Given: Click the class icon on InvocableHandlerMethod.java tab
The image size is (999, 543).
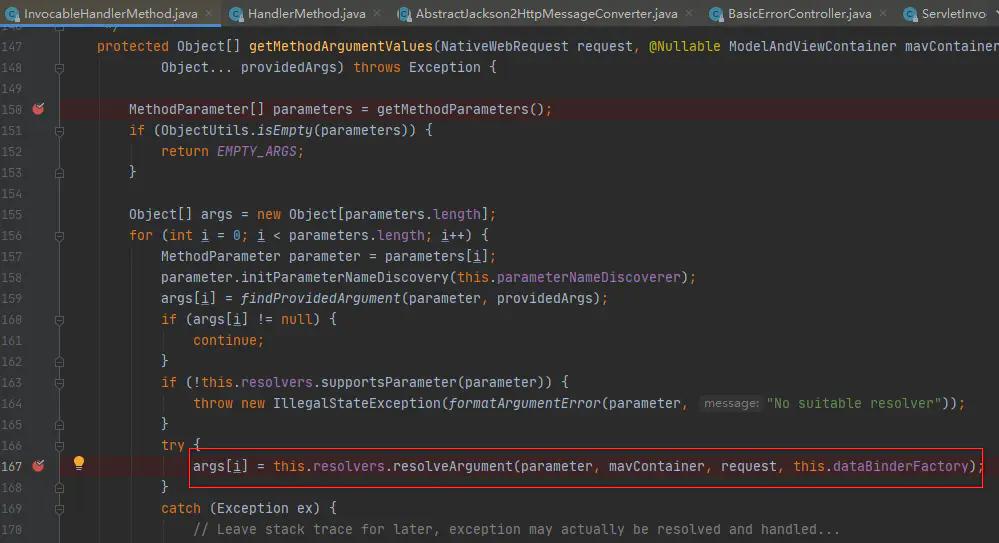Looking at the screenshot, I should (x=12, y=14).
